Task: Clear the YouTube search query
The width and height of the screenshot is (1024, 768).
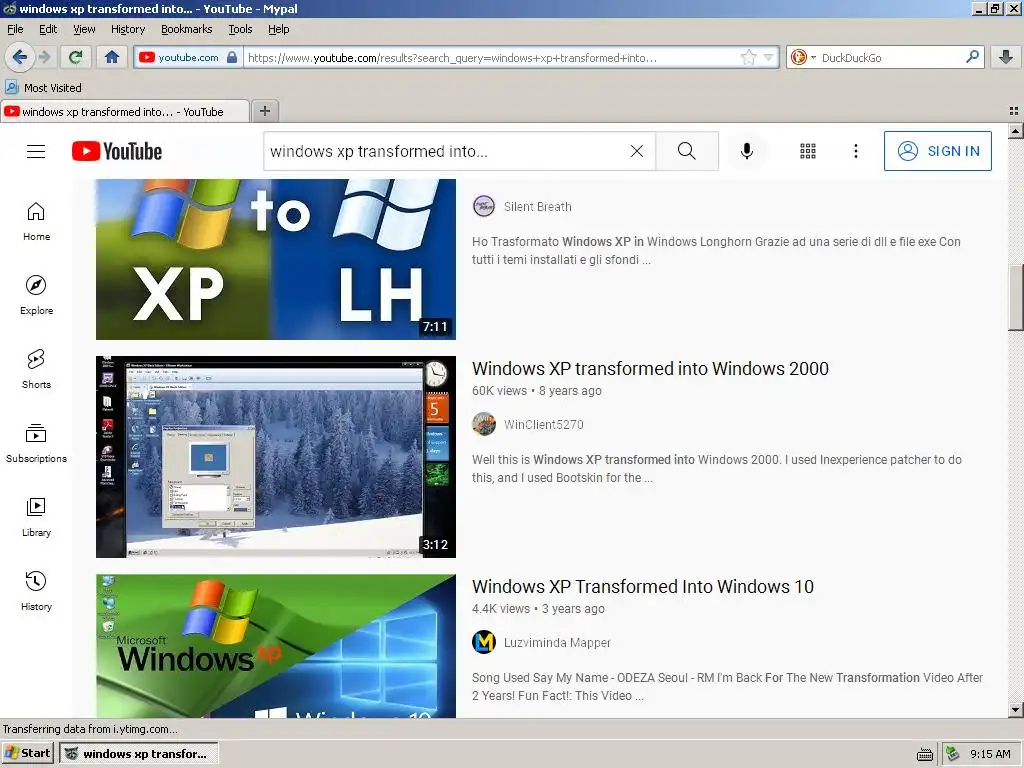Action: tap(637, 152)
